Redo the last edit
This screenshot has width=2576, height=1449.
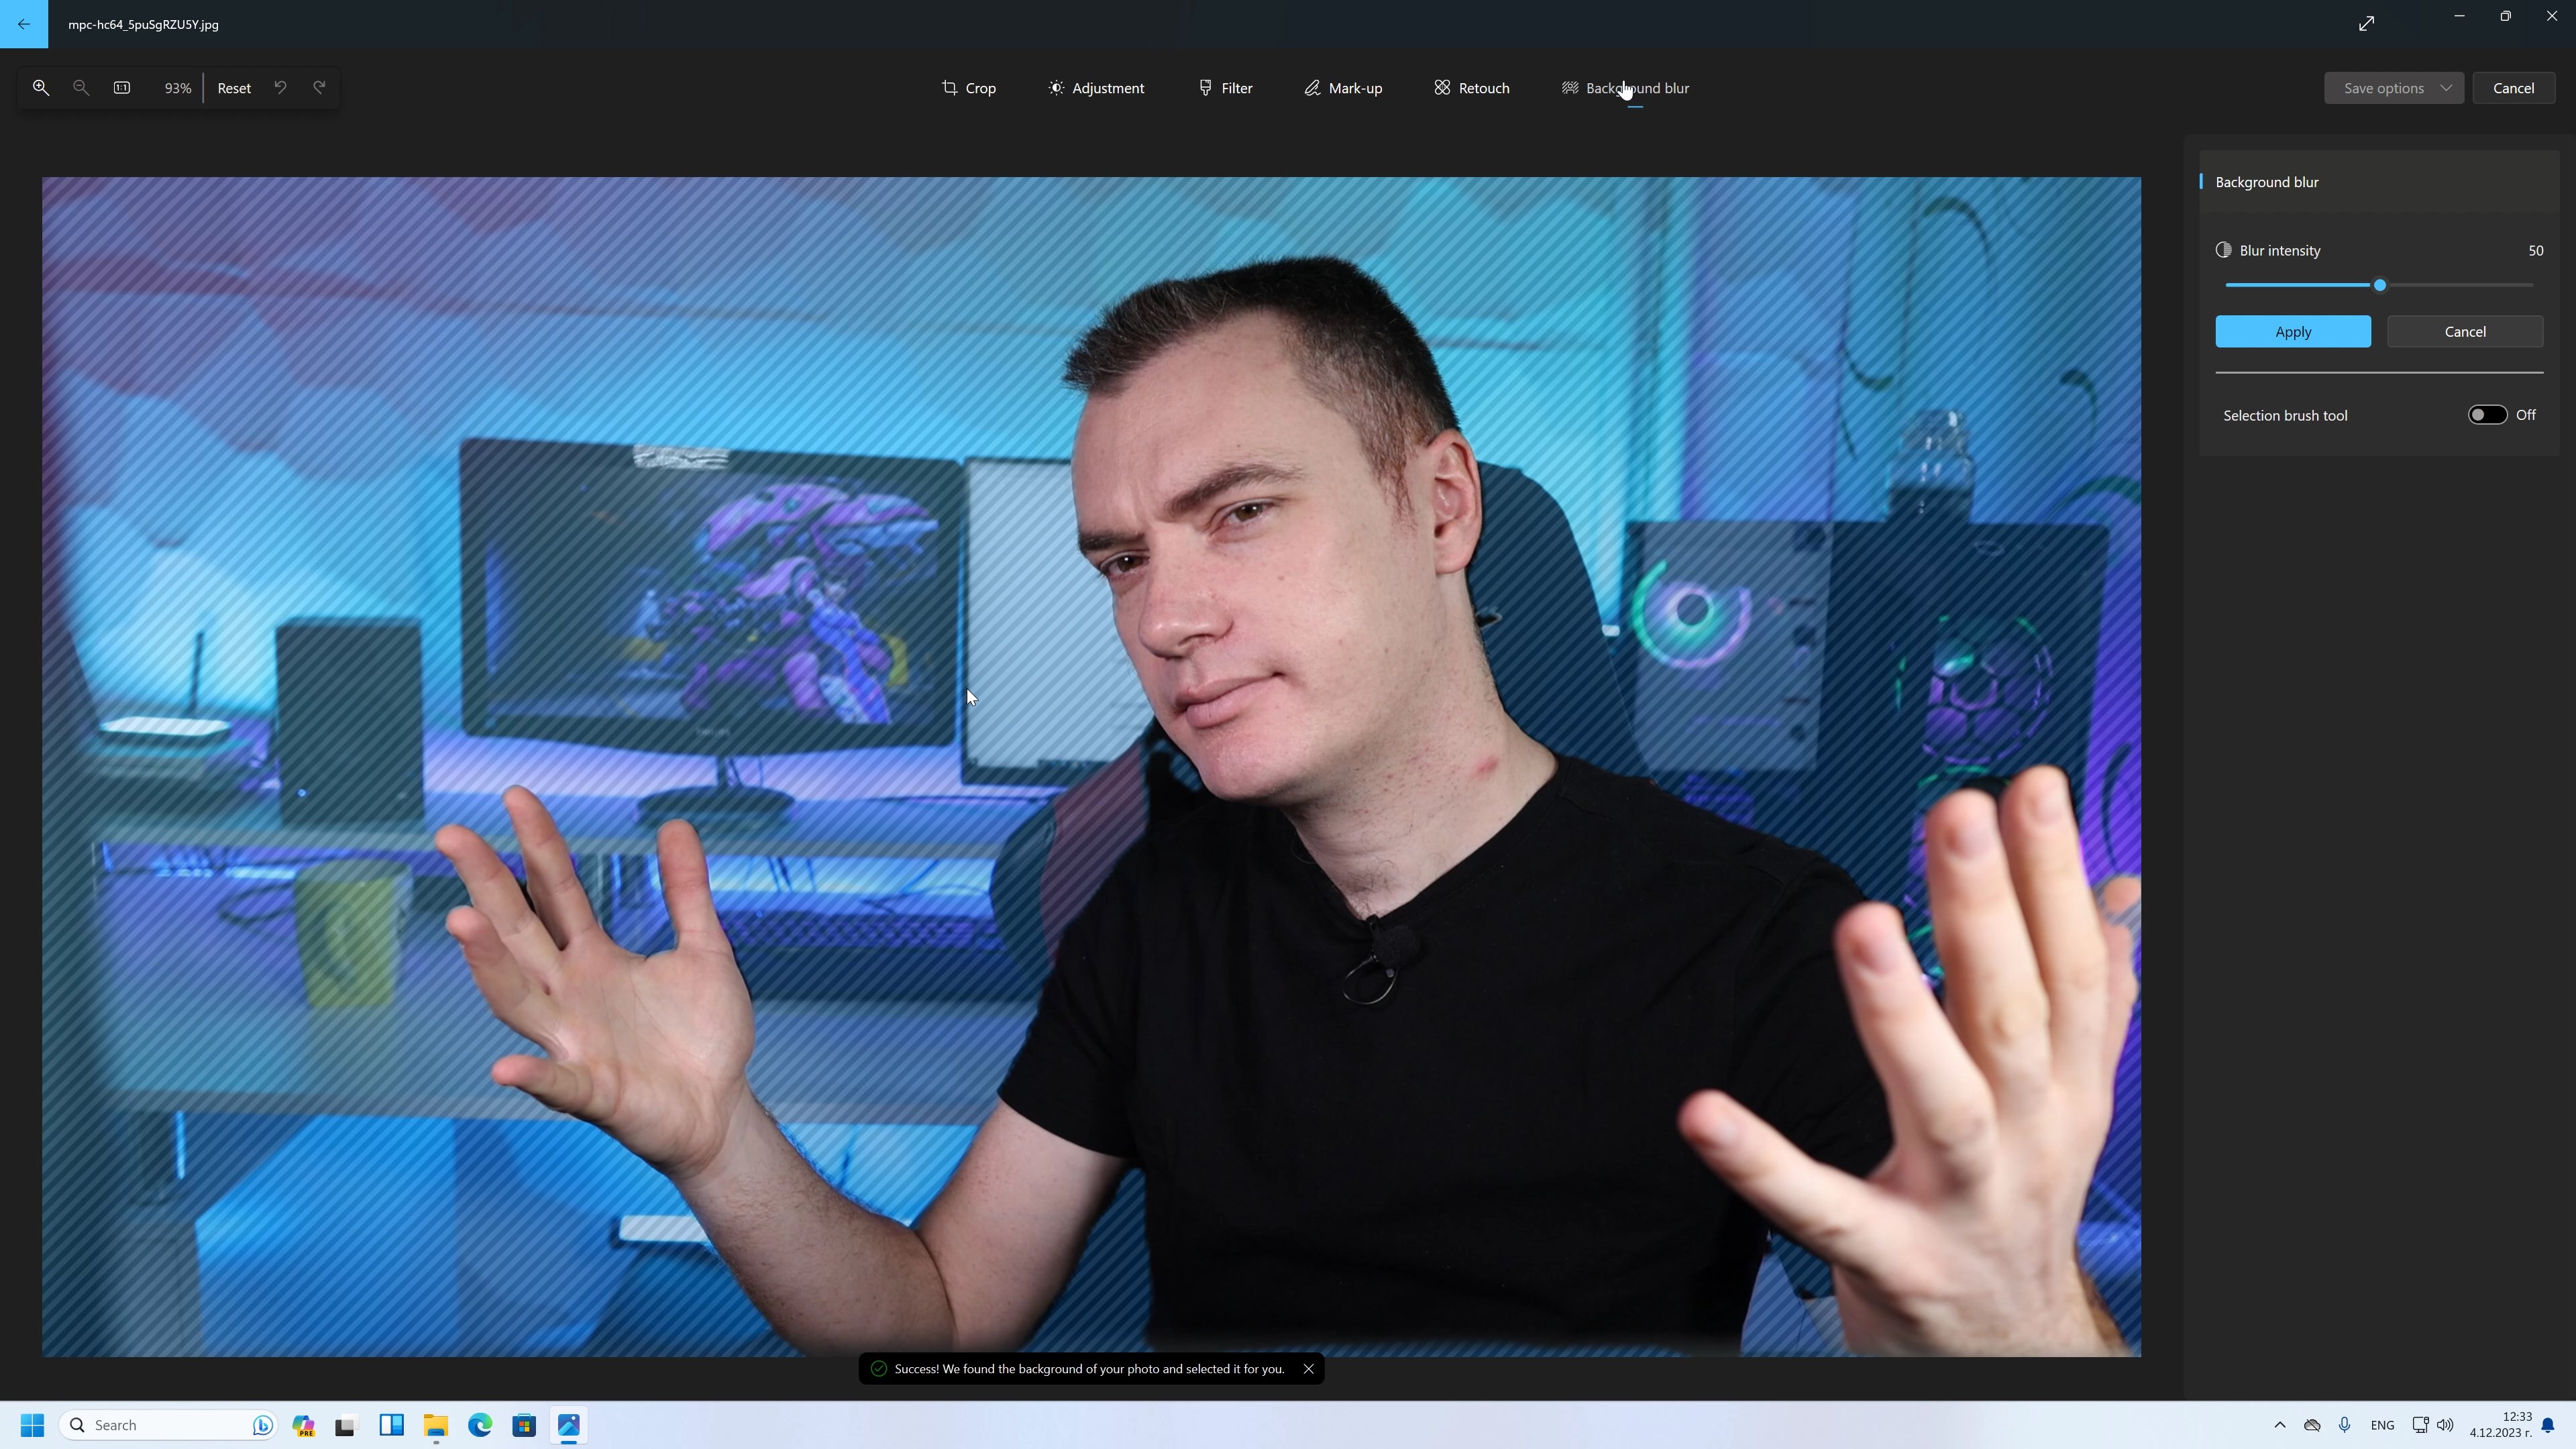pos(320,88)
